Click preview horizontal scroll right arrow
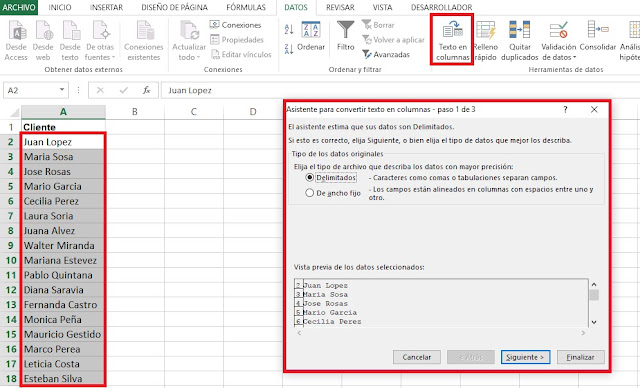 pos(584,333)
